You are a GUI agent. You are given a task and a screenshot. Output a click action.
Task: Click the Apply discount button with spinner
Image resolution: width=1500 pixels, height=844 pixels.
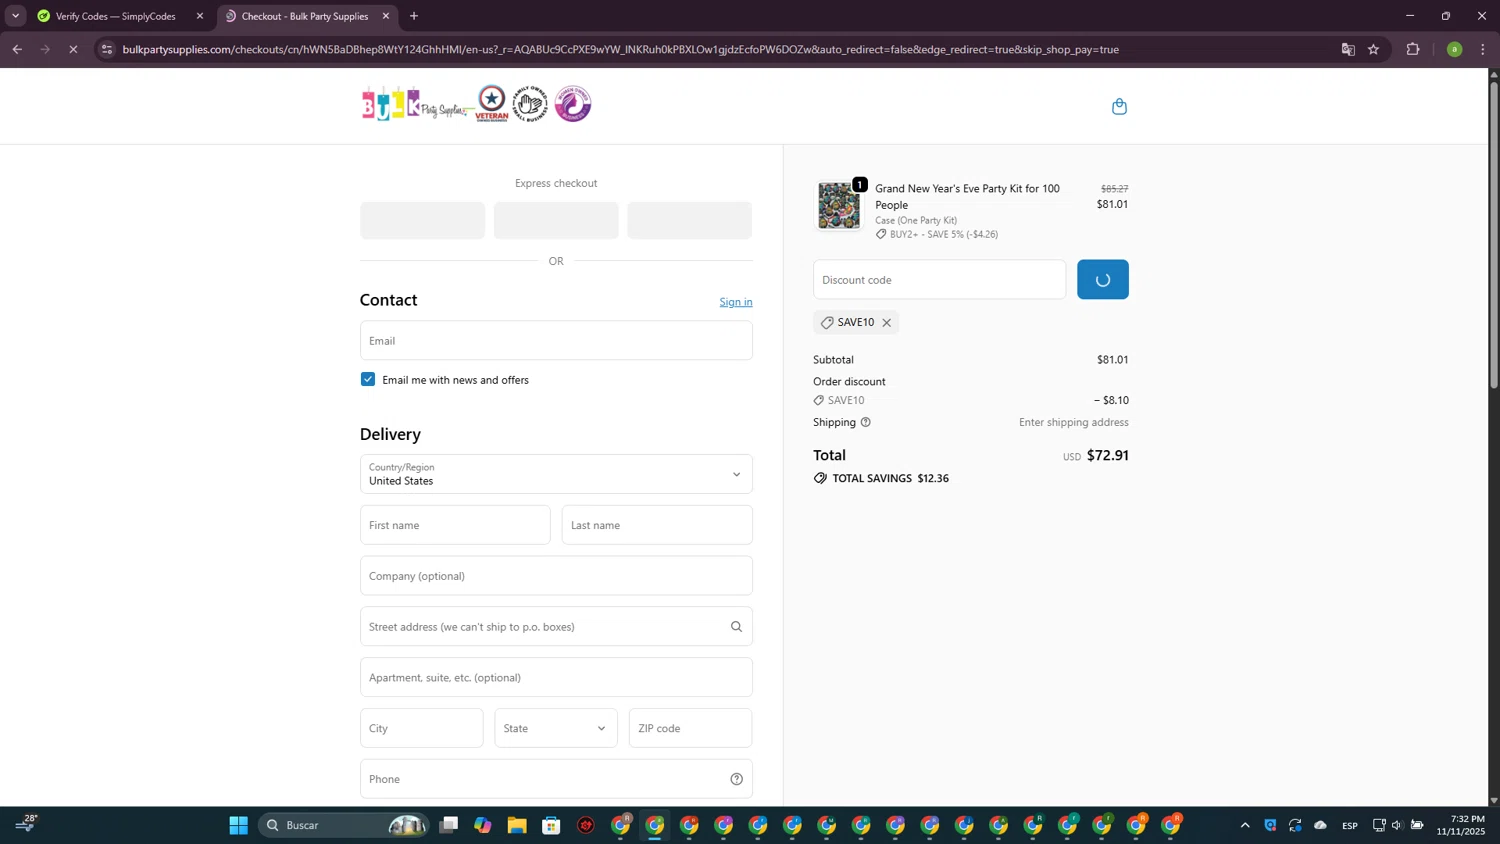pos(1102,280)
